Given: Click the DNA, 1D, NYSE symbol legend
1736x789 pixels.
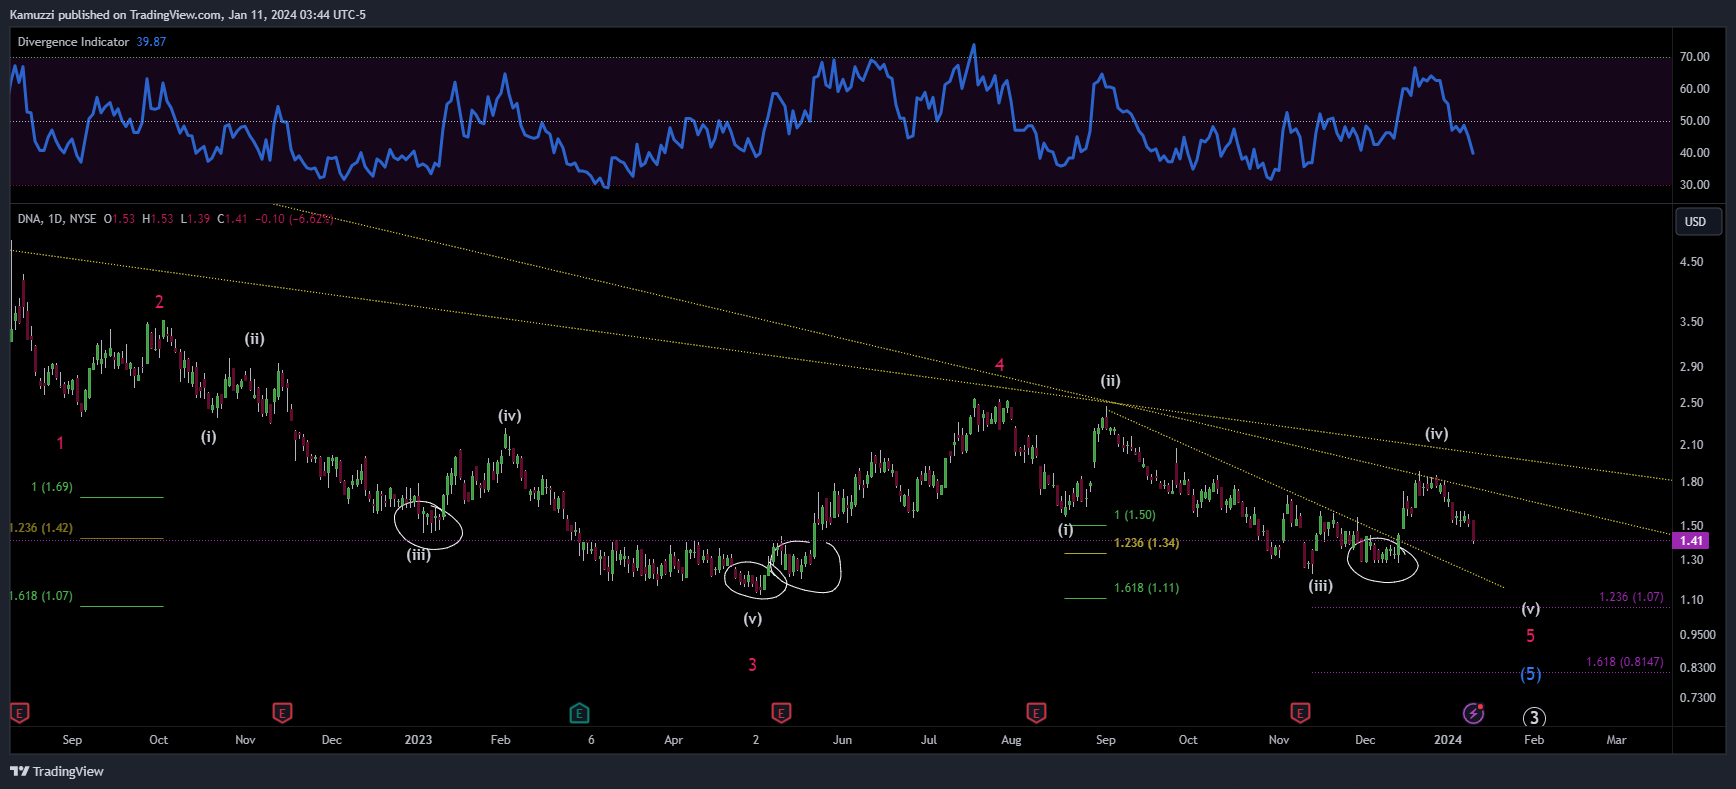Looking at the screenshot, I should [57, 219].
